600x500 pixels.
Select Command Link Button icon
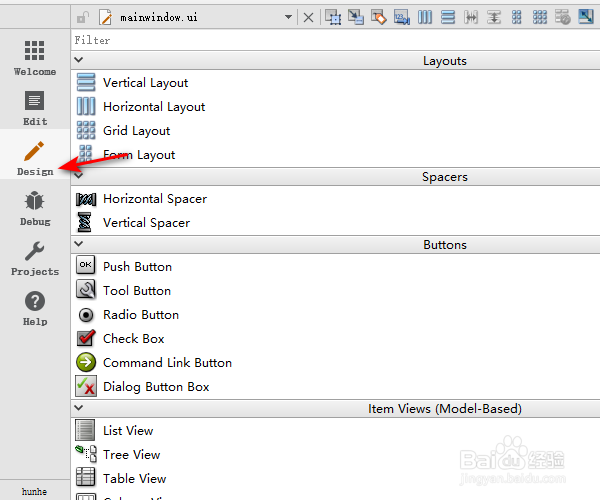(86, 362)
